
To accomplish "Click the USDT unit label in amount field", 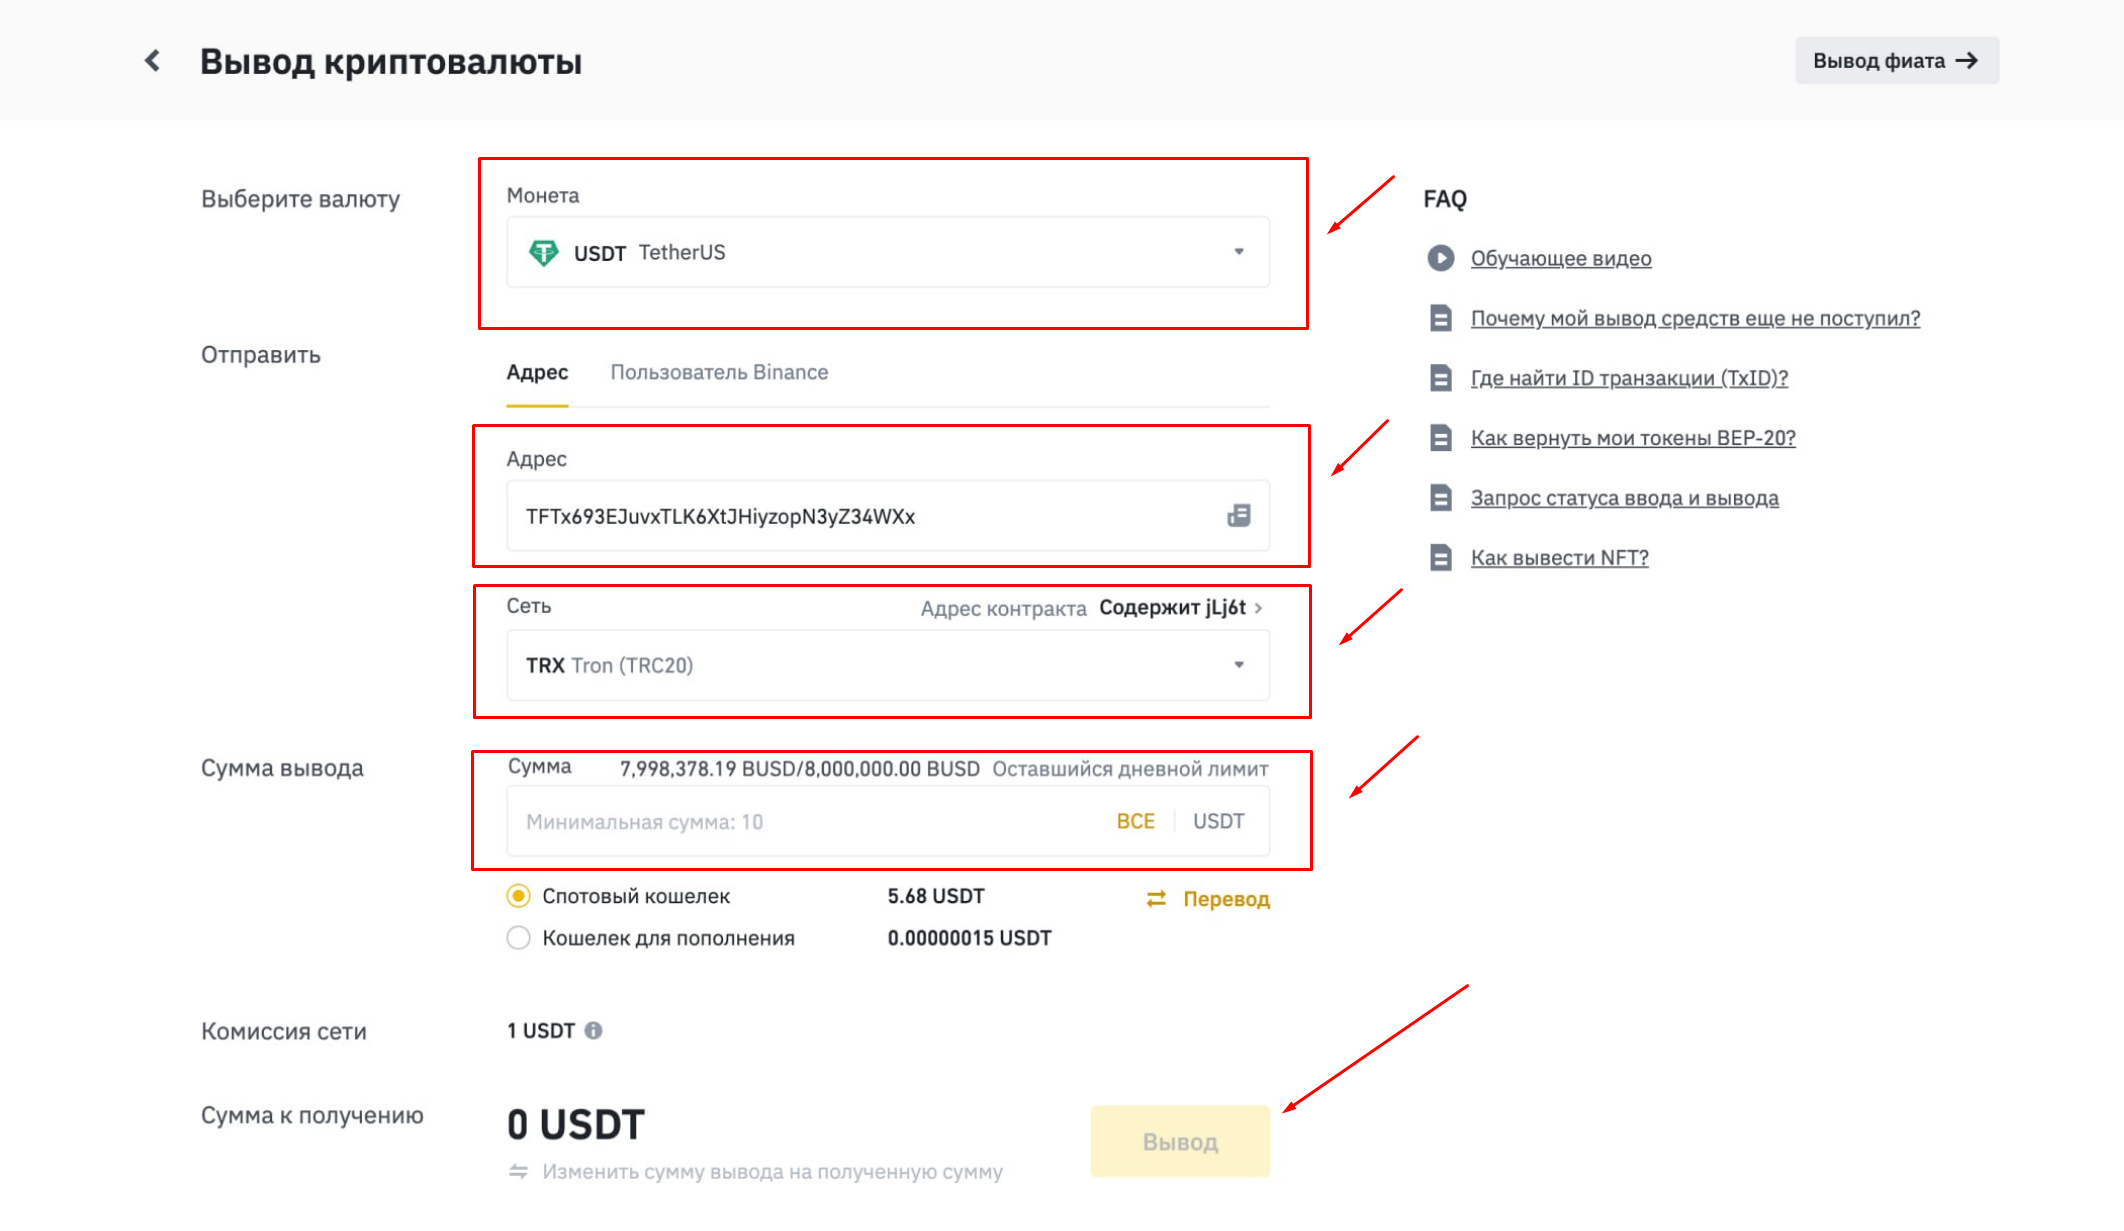I will [x=1218, y=821].
